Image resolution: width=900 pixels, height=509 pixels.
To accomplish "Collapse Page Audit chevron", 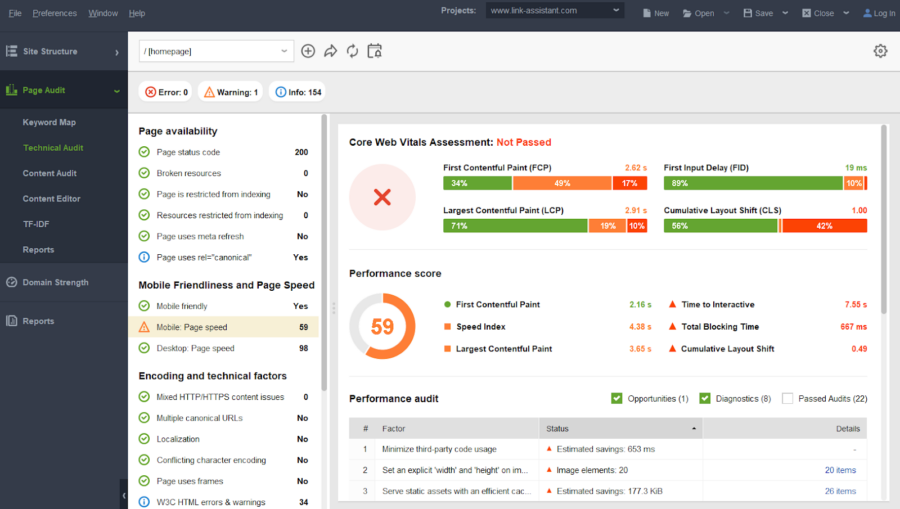I will pyautogui.click(x=117, y=91).
